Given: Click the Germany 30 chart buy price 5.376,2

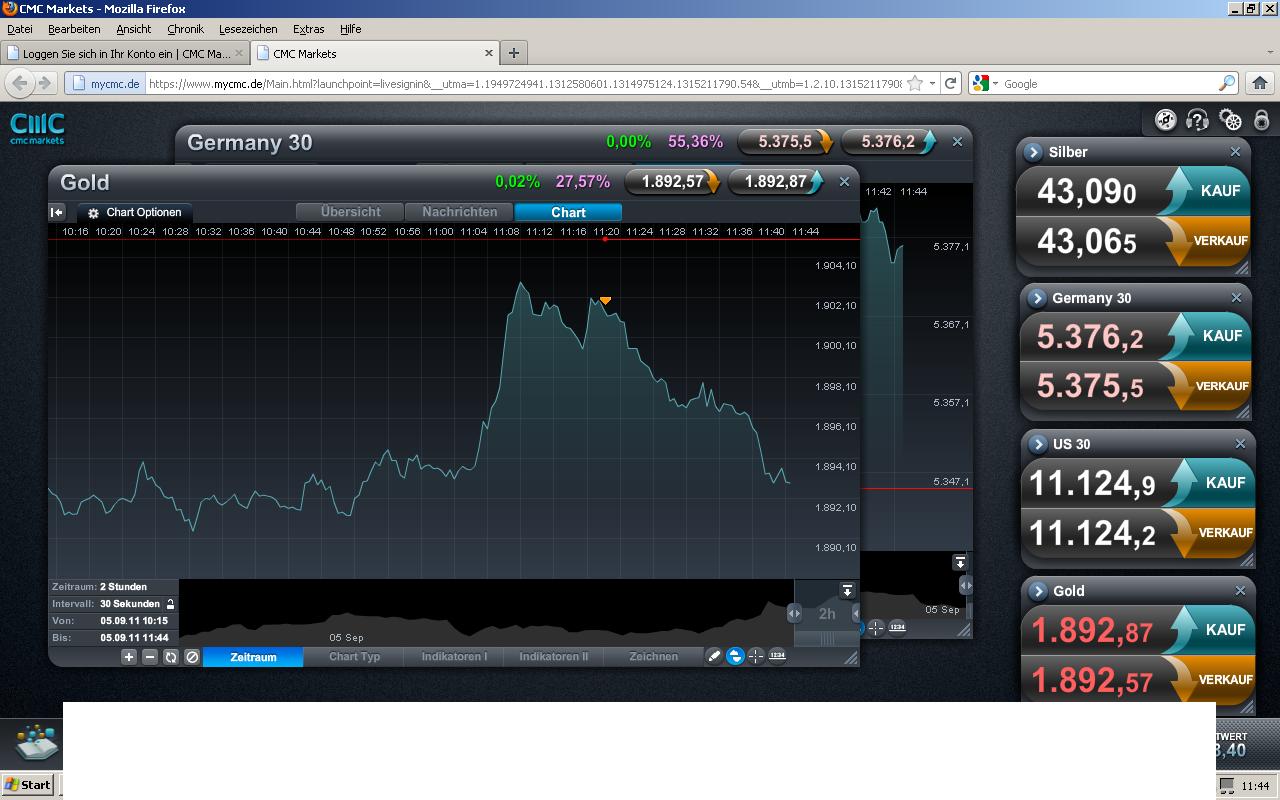Looking at the screenshot, I should [x=889, y=142].
